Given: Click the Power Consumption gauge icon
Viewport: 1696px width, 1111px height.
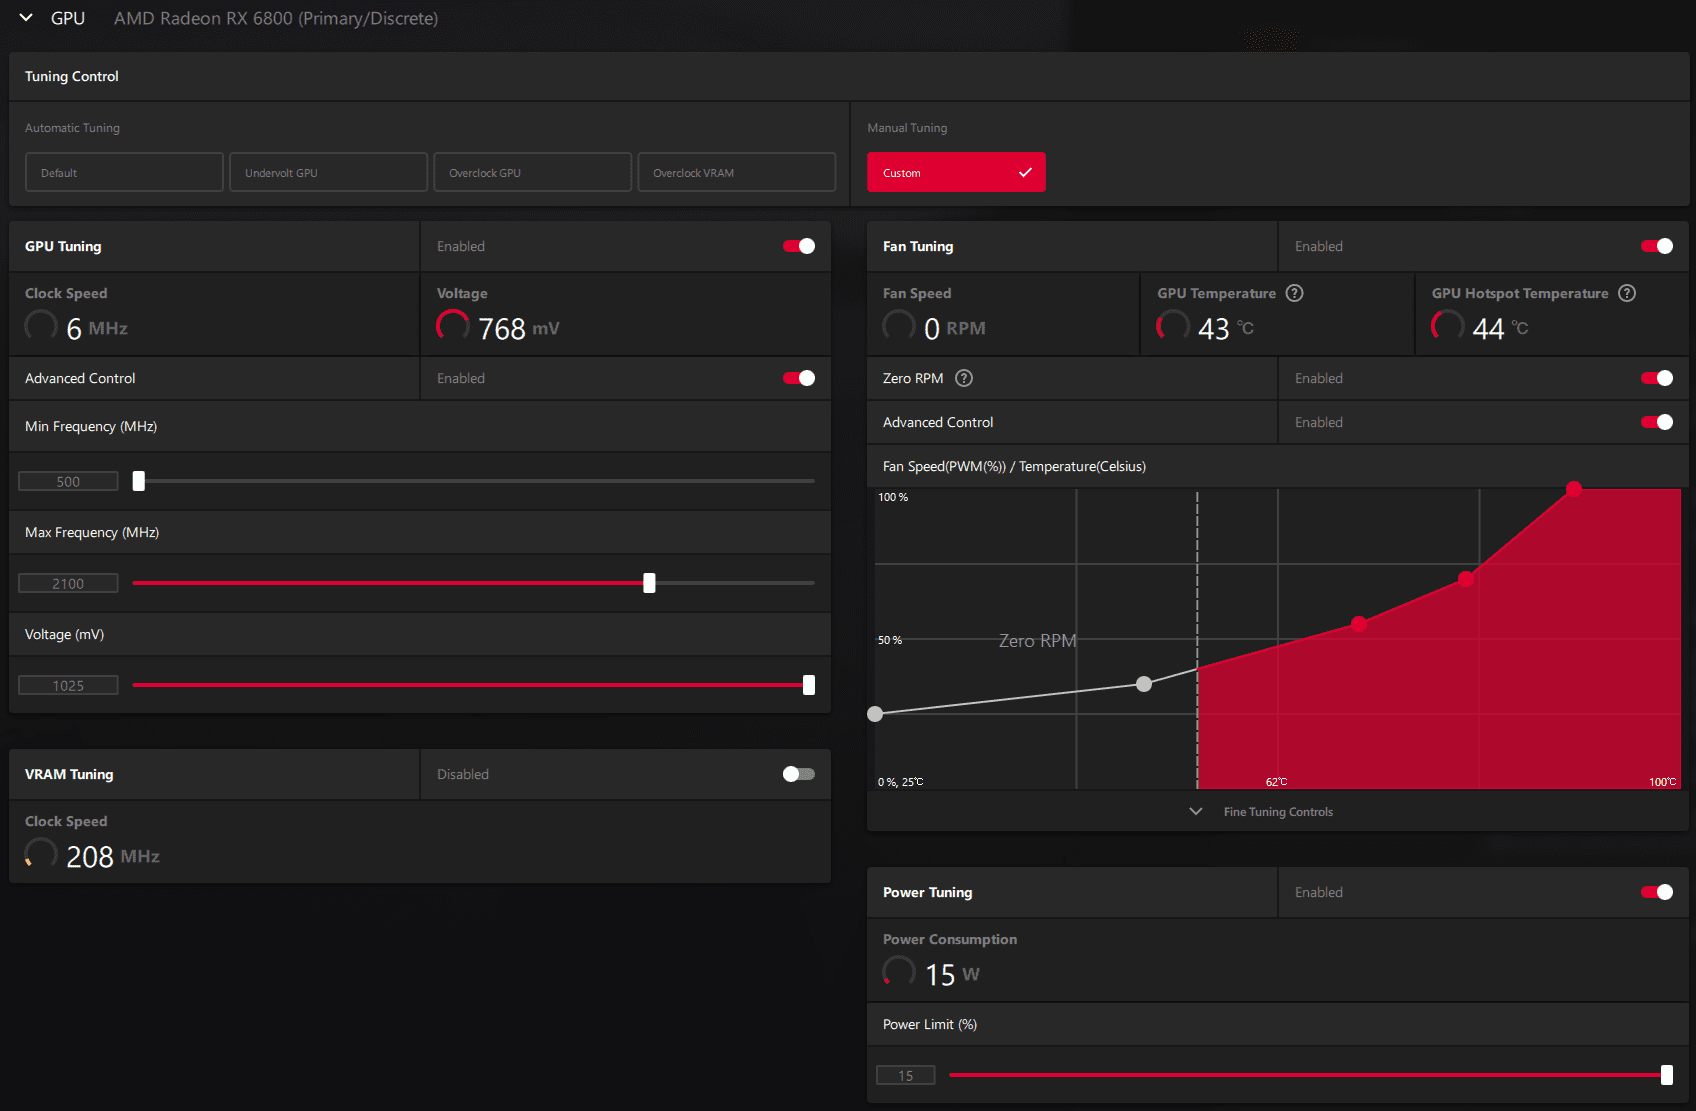Looking at the screenshot, I should pos(899,971).
